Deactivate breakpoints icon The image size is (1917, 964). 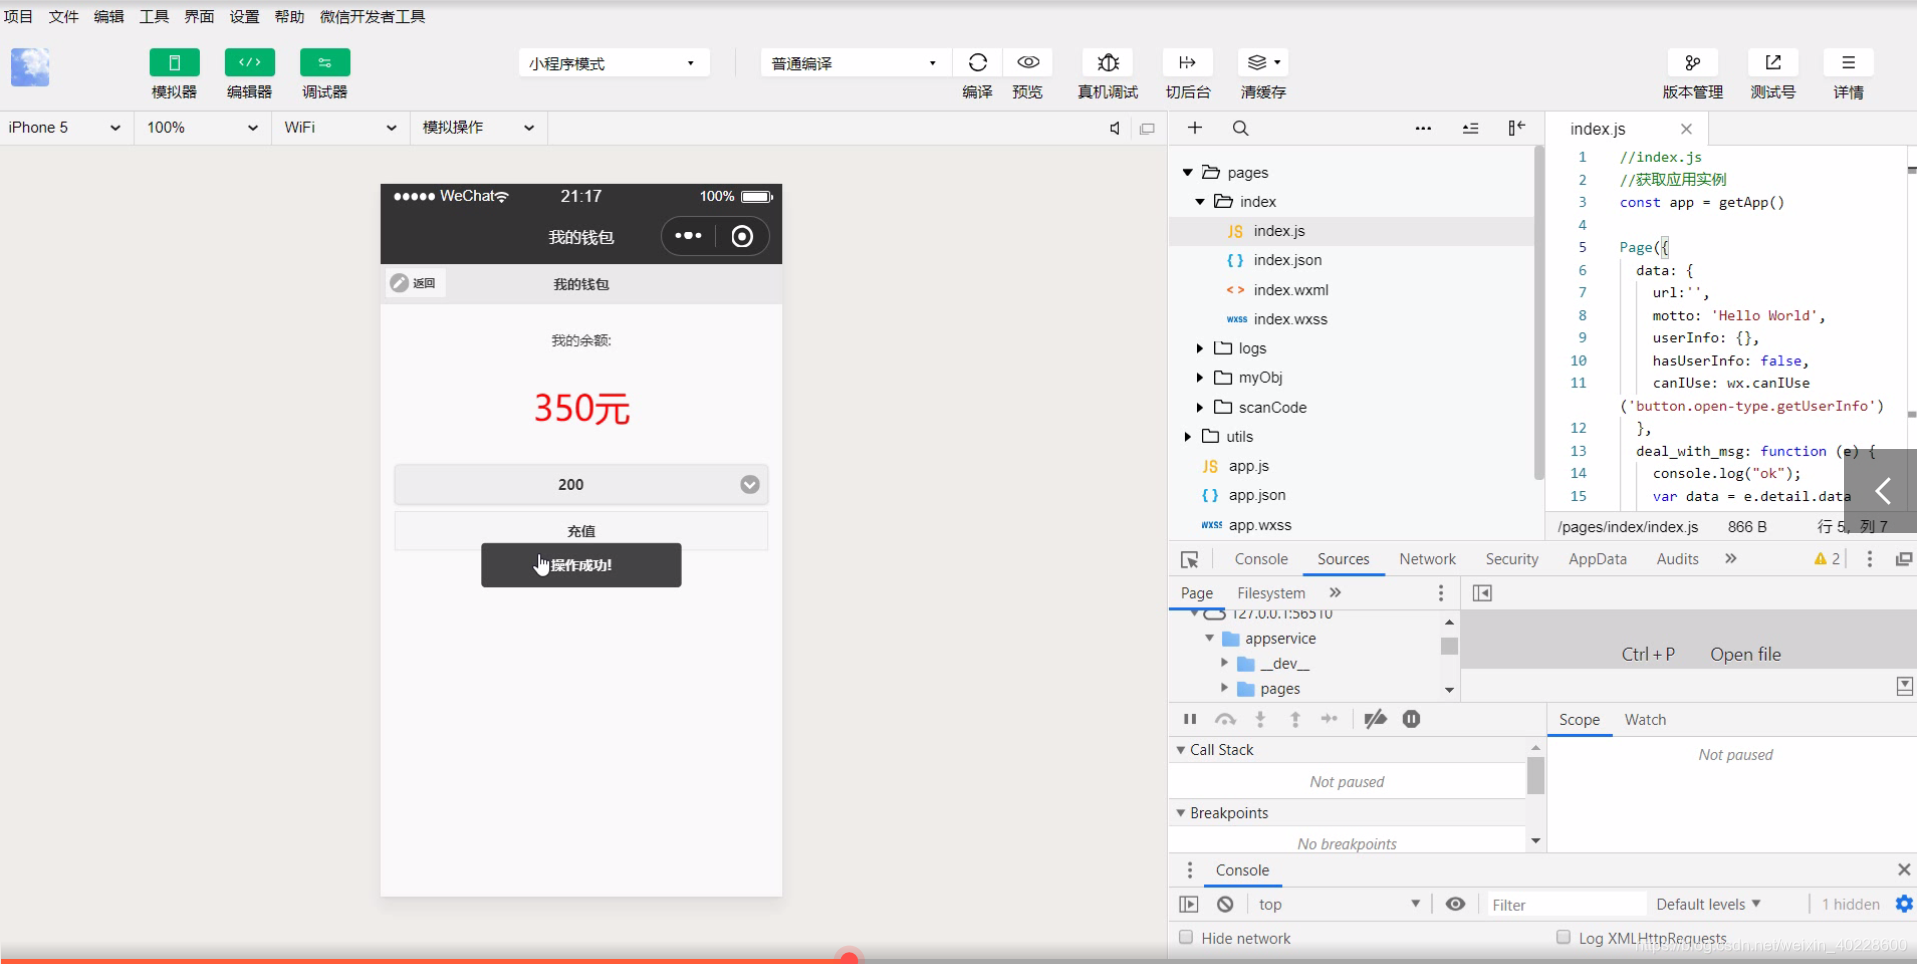(1375, 719)
